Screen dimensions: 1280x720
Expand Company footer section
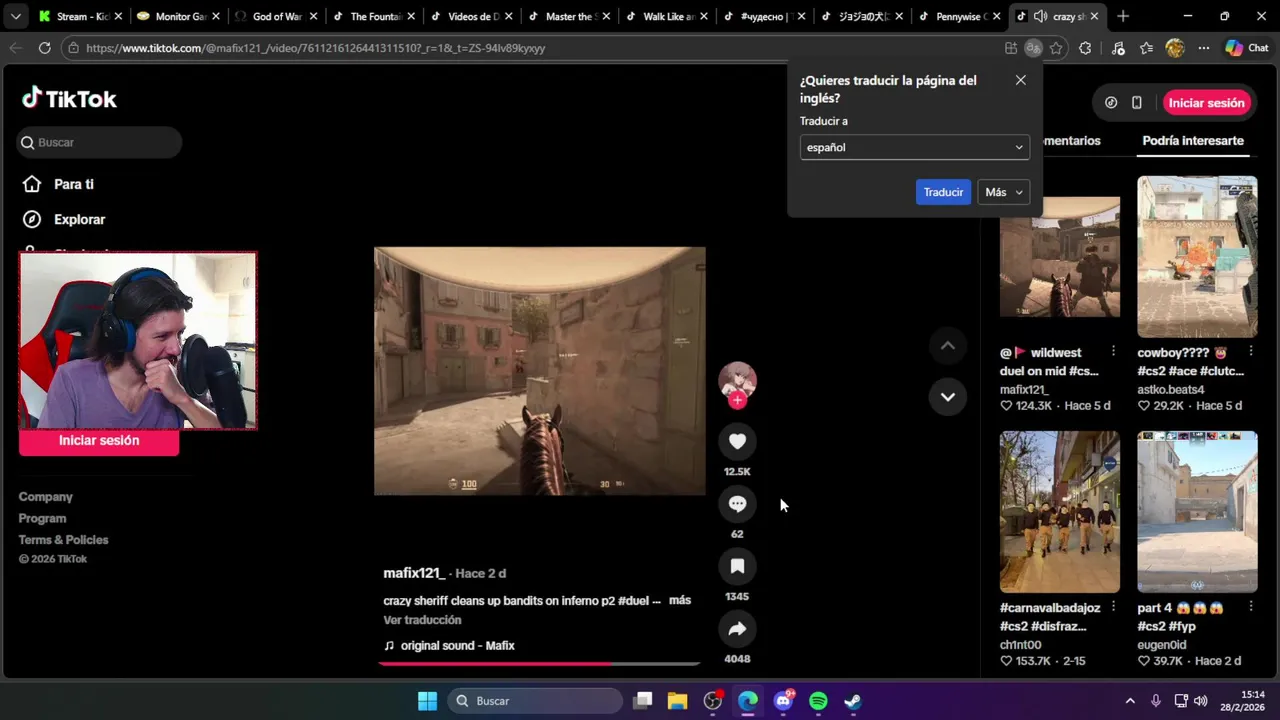46,497
